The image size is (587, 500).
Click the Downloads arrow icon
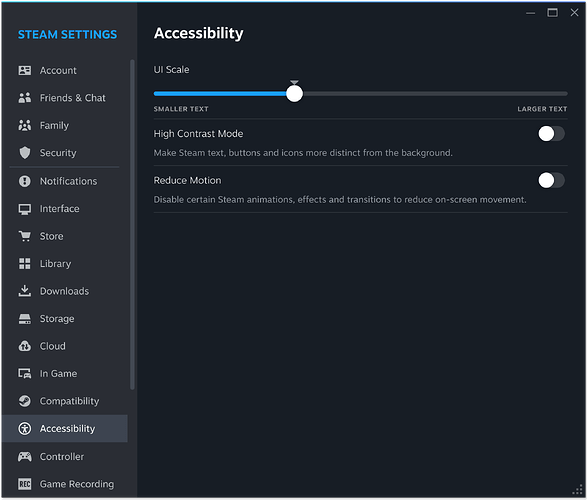tap(25, 291)
